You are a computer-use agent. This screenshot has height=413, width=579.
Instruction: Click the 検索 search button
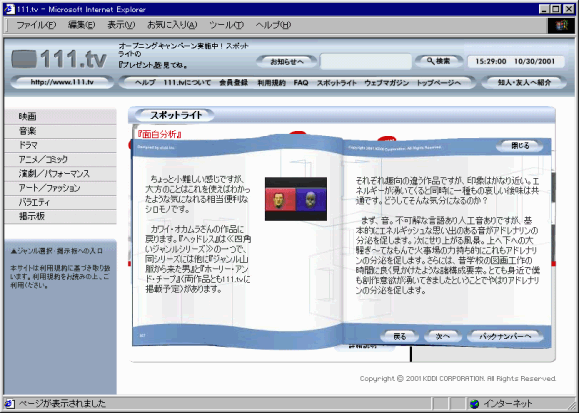tap(439, 61)
